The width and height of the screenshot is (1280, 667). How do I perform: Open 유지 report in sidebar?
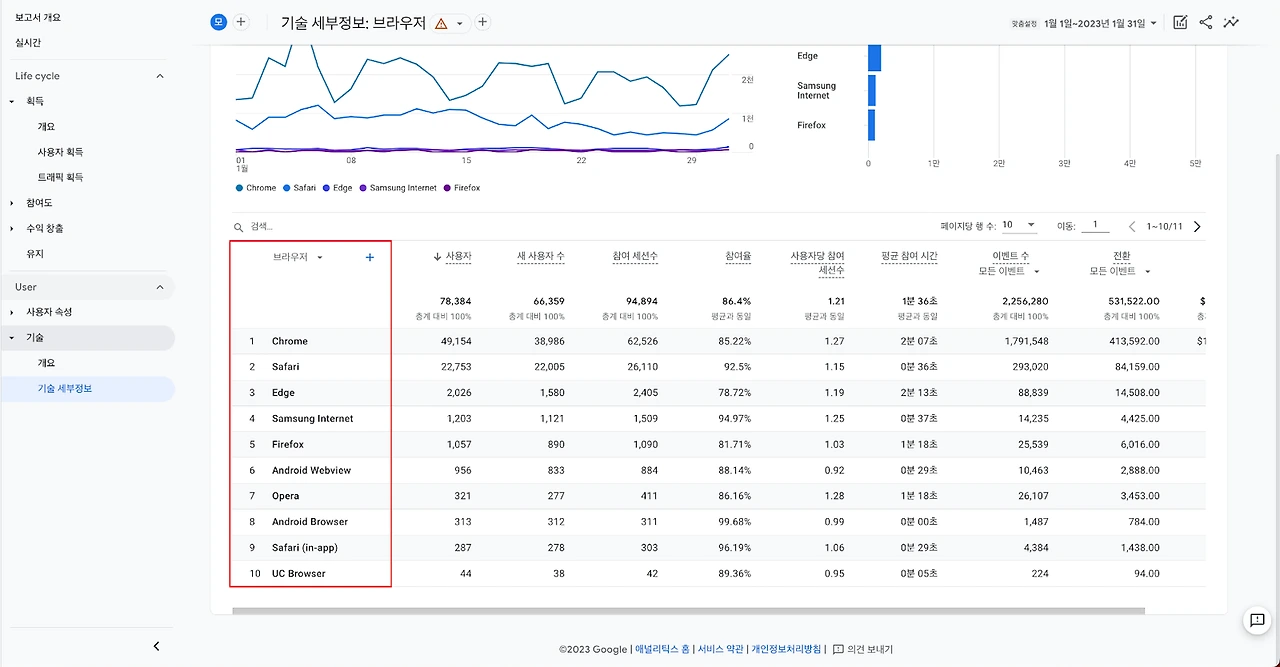click(35, 254)
